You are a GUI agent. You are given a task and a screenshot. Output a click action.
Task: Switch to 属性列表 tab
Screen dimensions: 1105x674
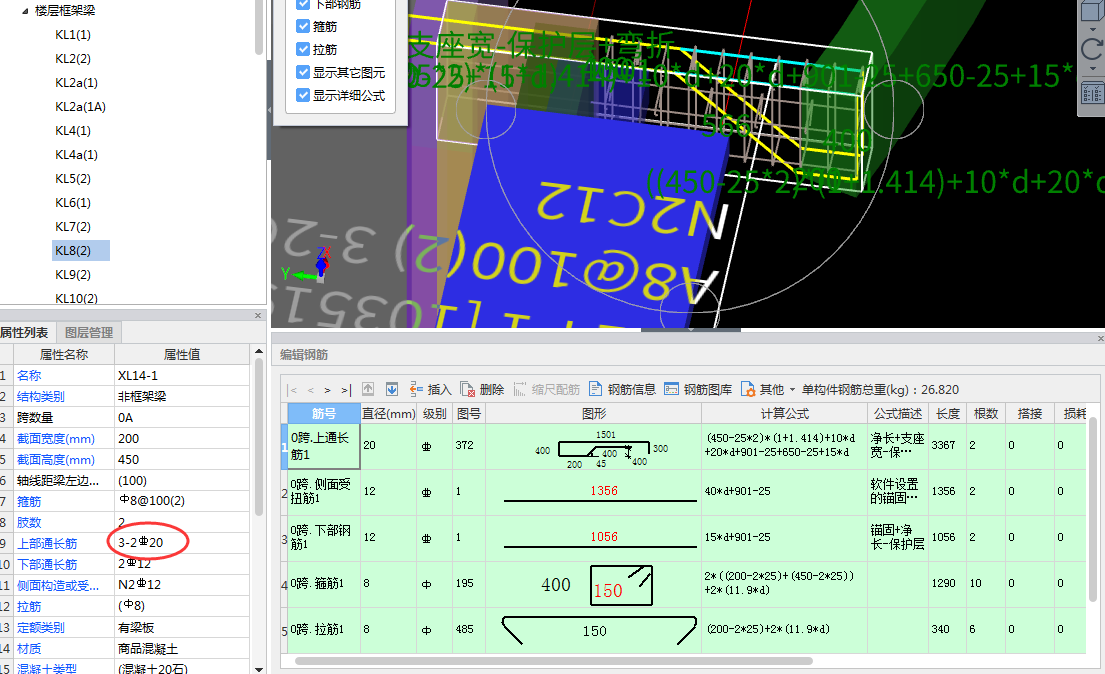click(x=25, y=332)
